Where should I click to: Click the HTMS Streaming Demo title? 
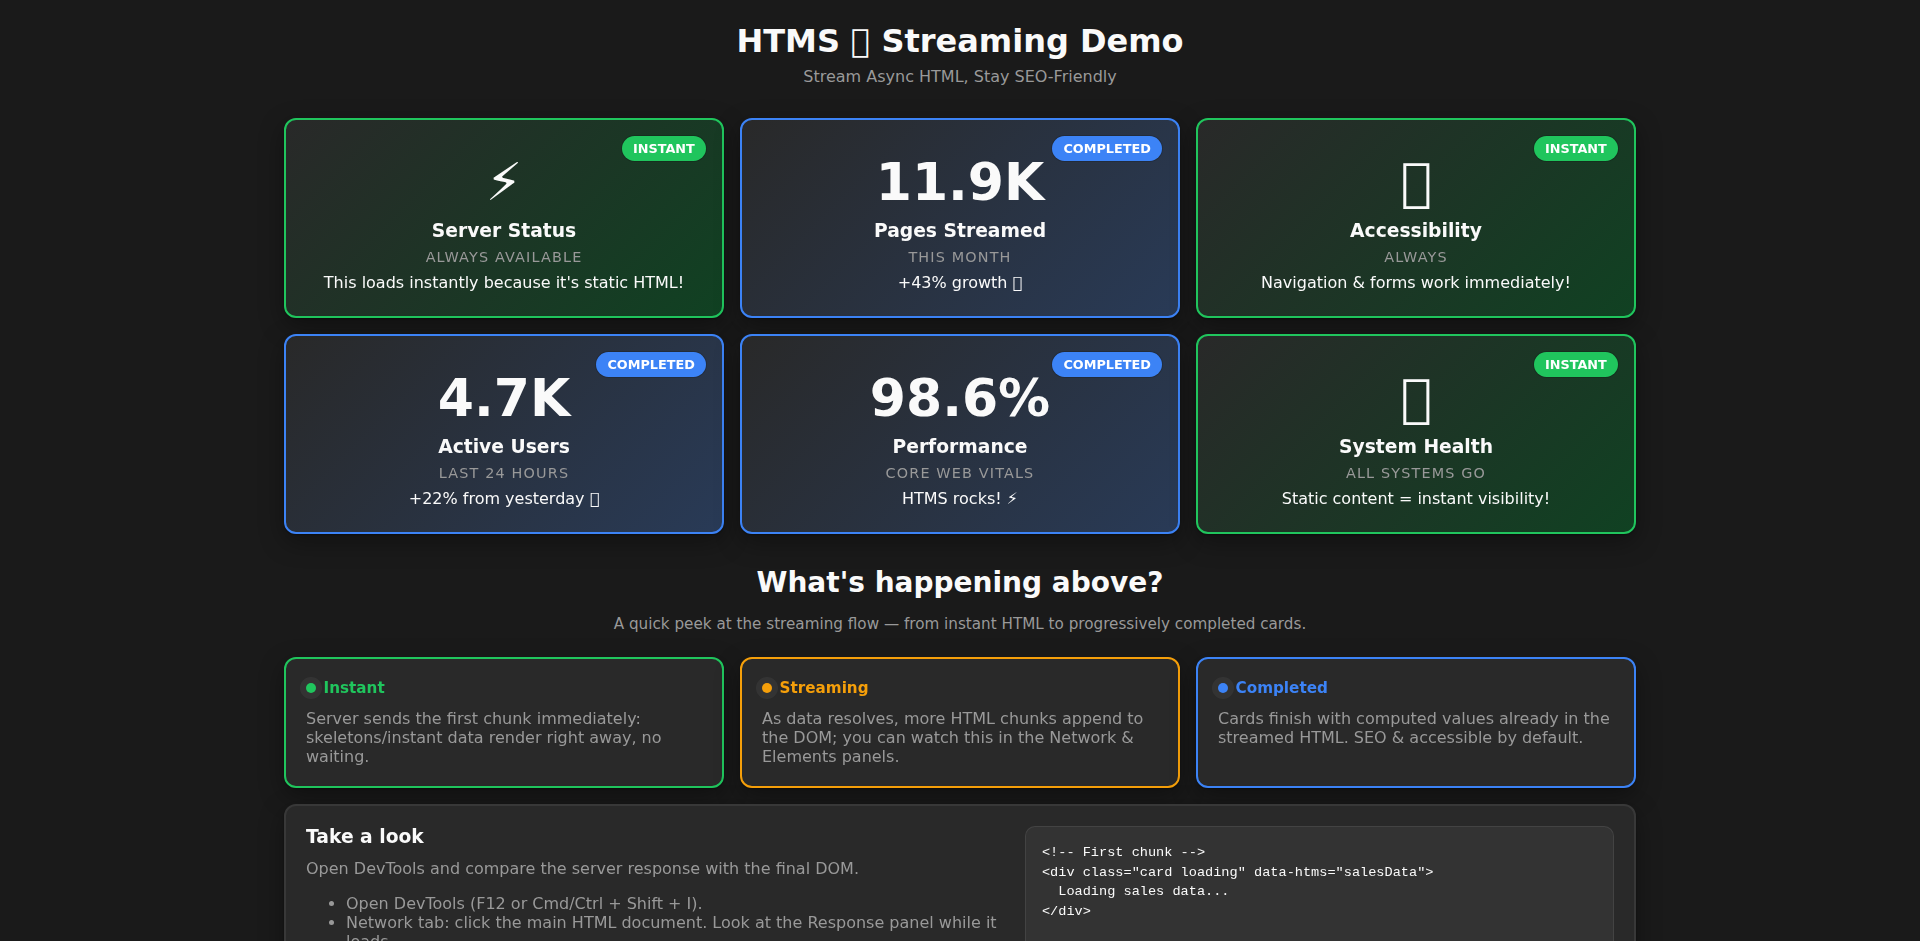pos(960,41)
